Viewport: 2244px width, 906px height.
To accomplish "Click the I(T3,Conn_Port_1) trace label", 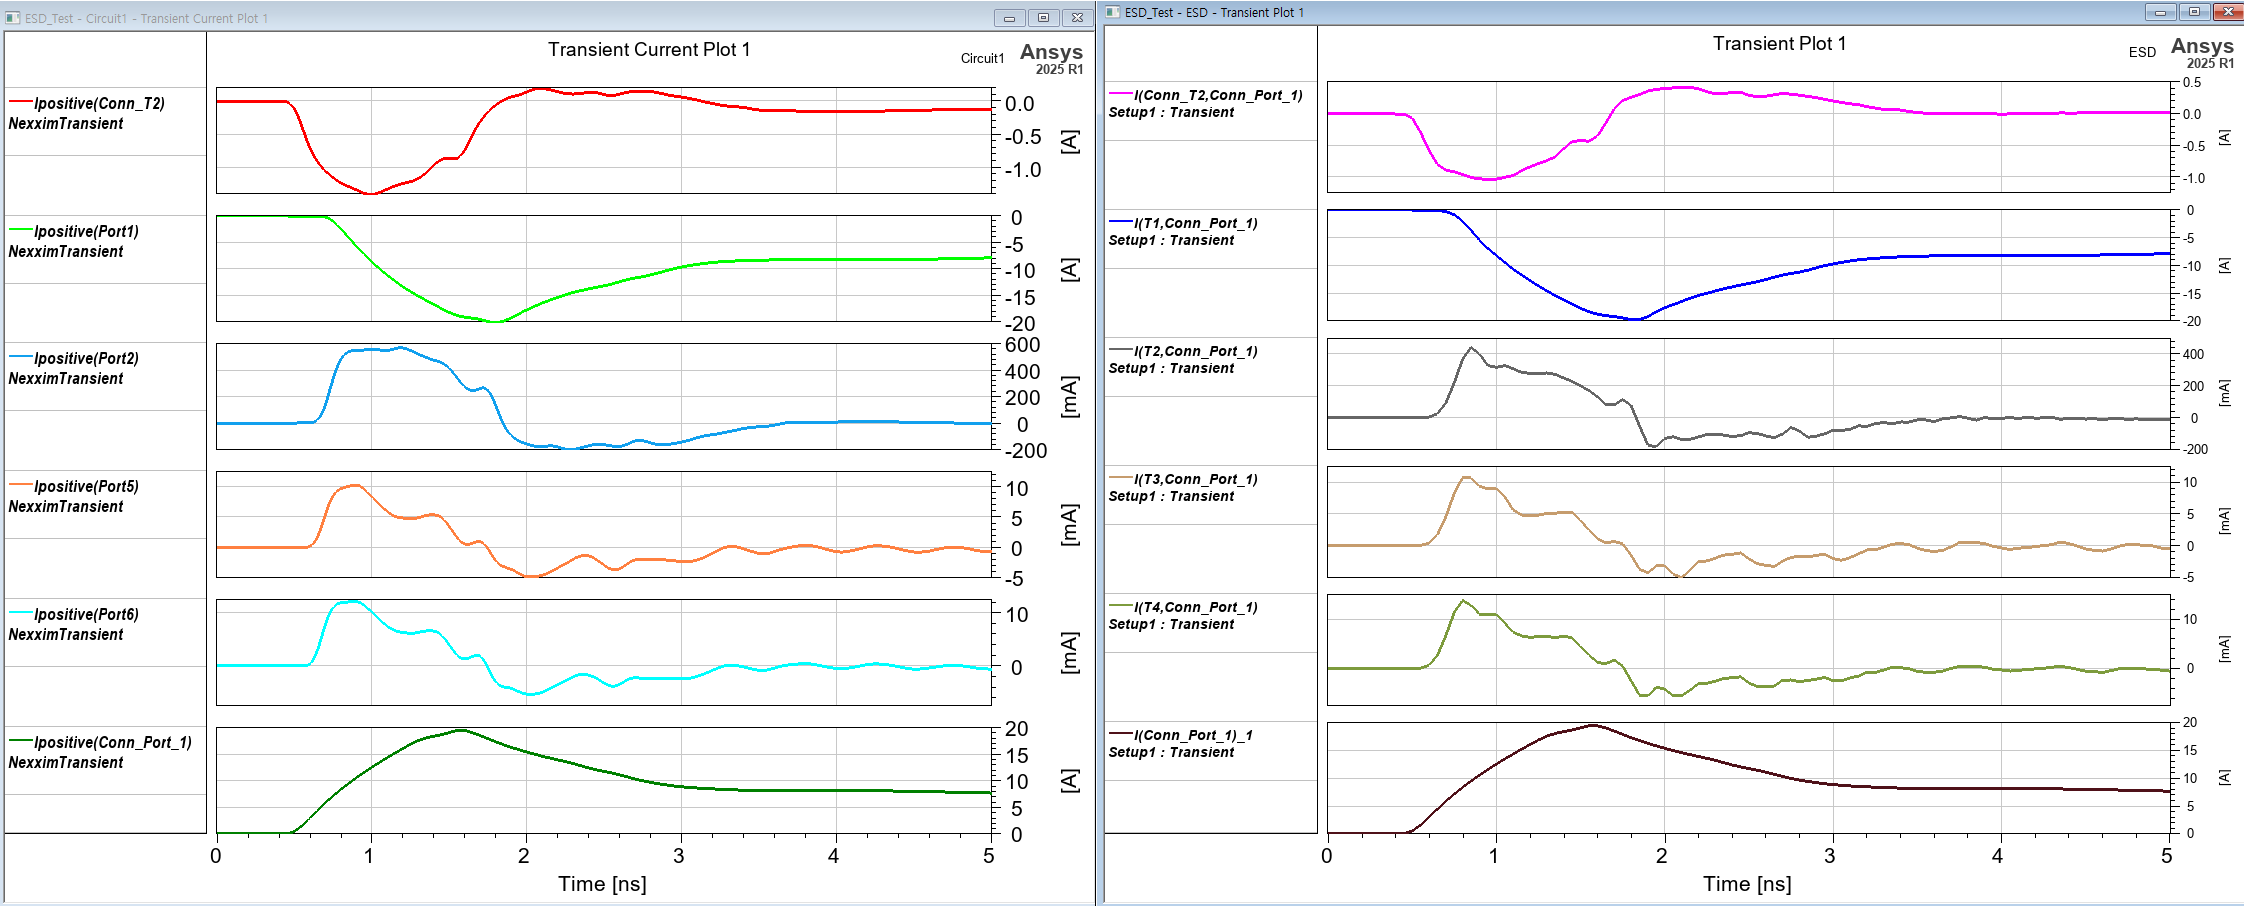I will pos(1195,479).
